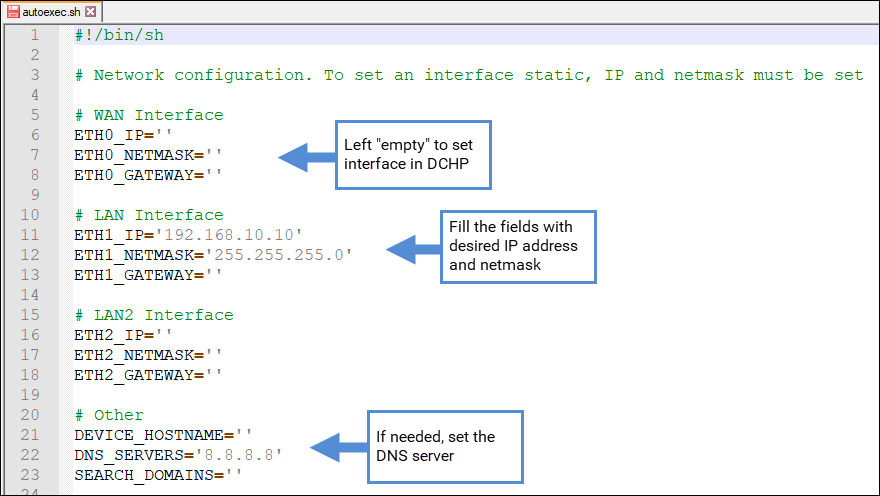880x496 pixels.
Task: Click the SEARCH_DOMAINS variable line
Action: pos(158,475)
